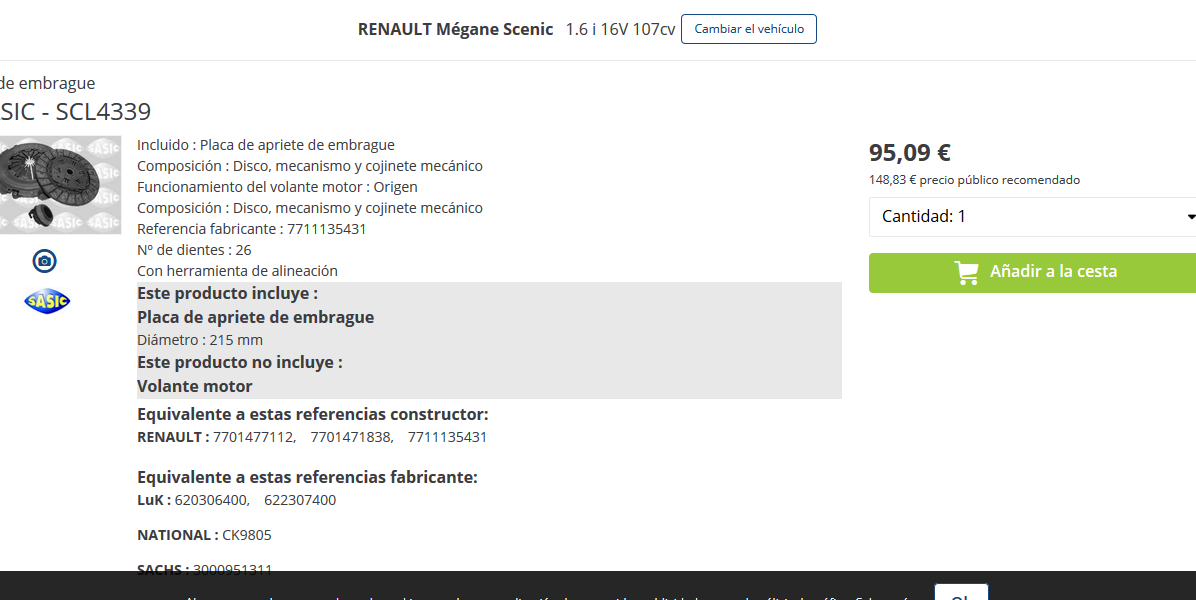
Task: Click Equivalente a estas referencias fabricante heading
Action: (x=307, y=477)
